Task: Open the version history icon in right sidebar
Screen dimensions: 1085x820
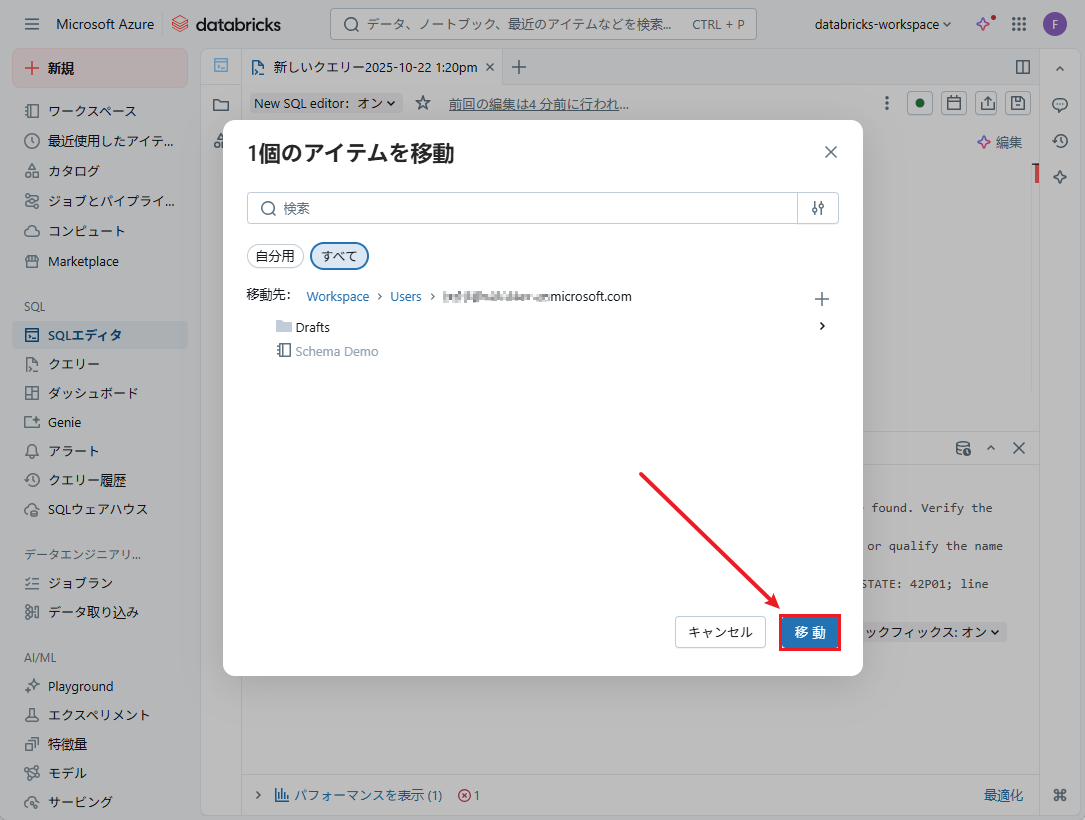Action: (1060, 141)
